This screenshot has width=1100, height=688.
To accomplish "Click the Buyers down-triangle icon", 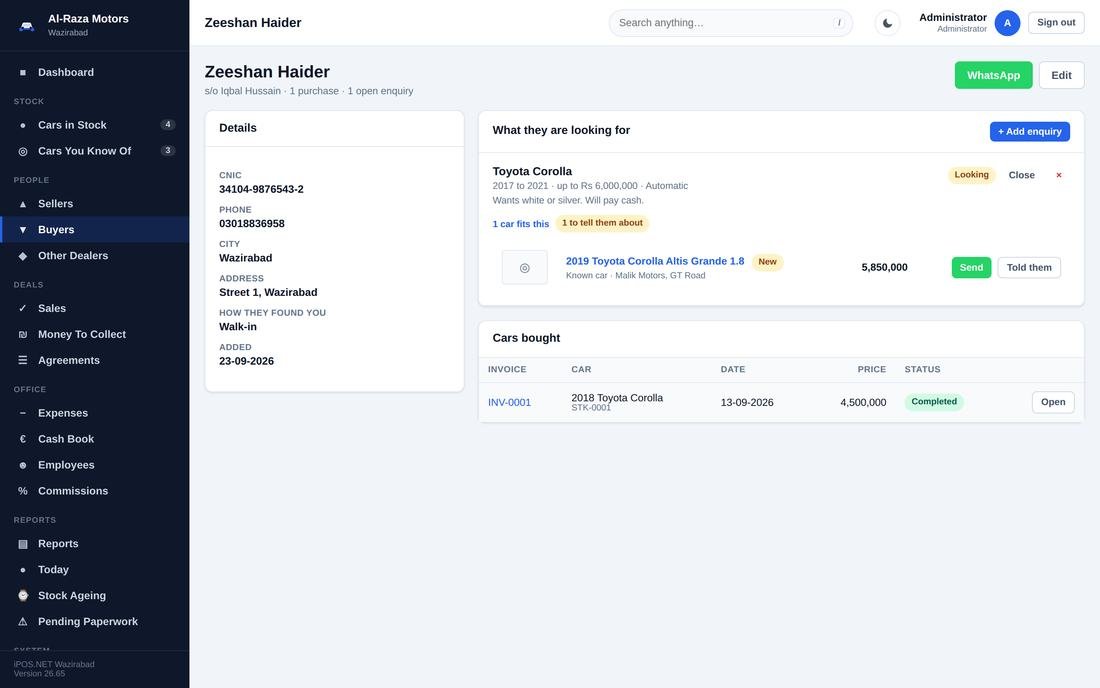I will click(22, 229).
